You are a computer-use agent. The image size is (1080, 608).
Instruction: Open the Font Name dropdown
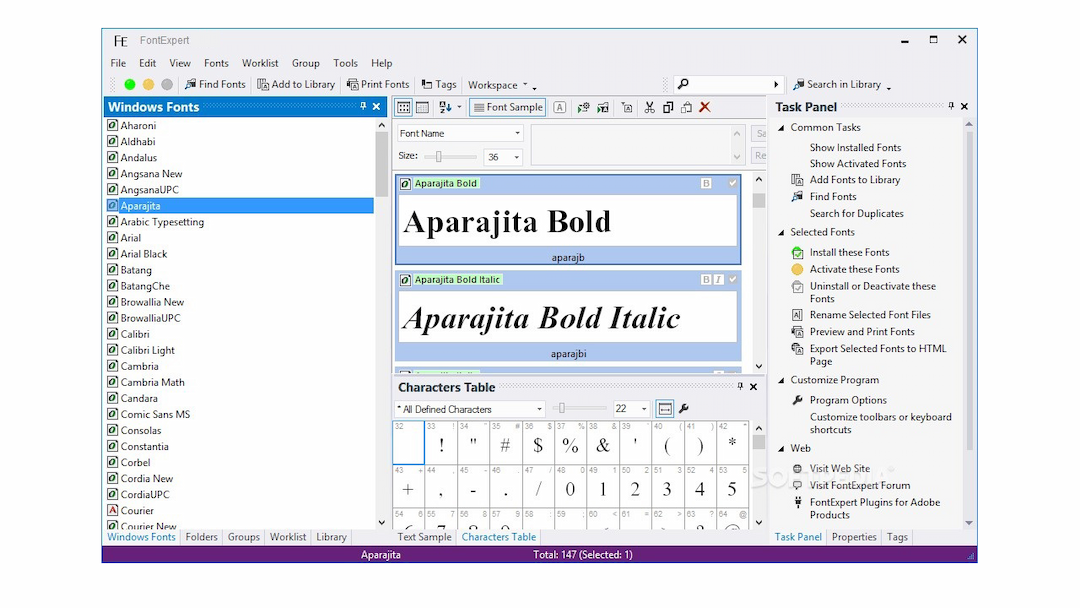point(516,132)
